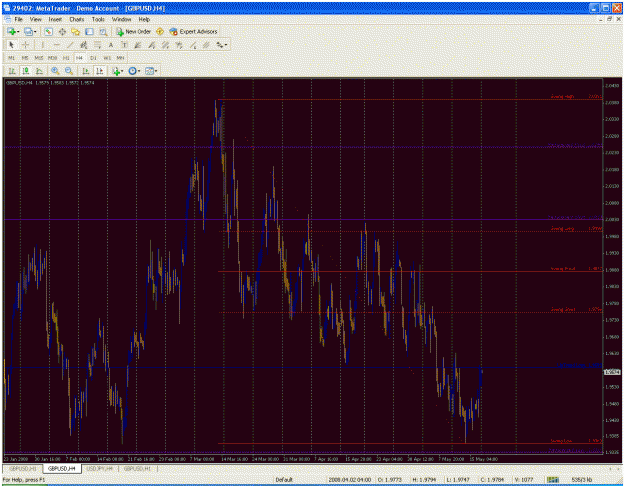Toggle the Expert Advisors button
Image resolution: width=625 pixels, height=486 pixels.
(193, 31)
